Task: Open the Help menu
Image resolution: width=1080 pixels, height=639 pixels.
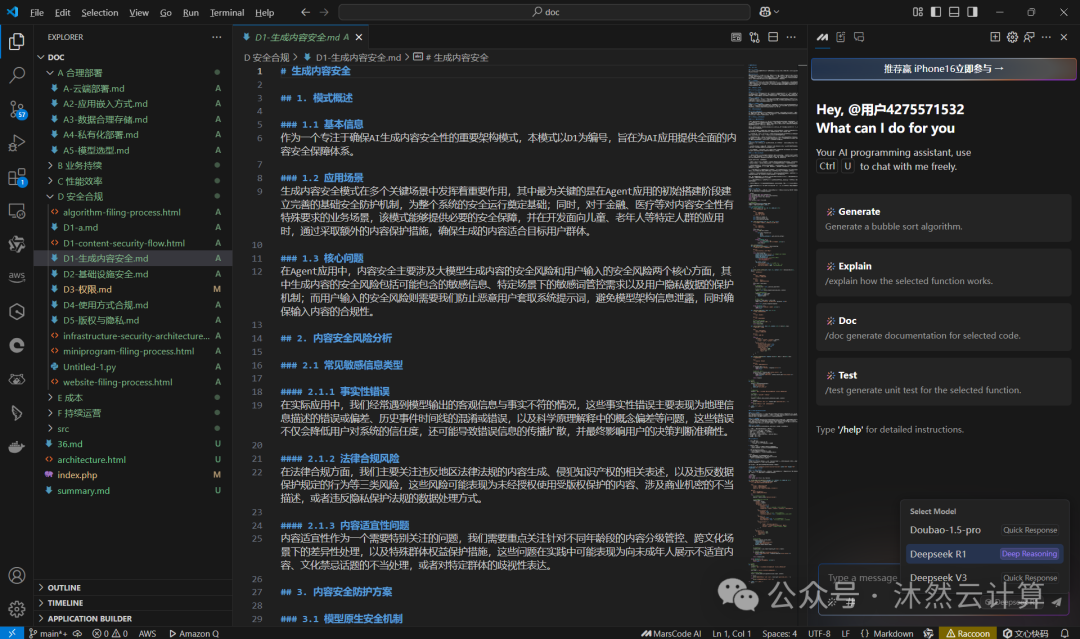Action: click(x=264, y=12)
